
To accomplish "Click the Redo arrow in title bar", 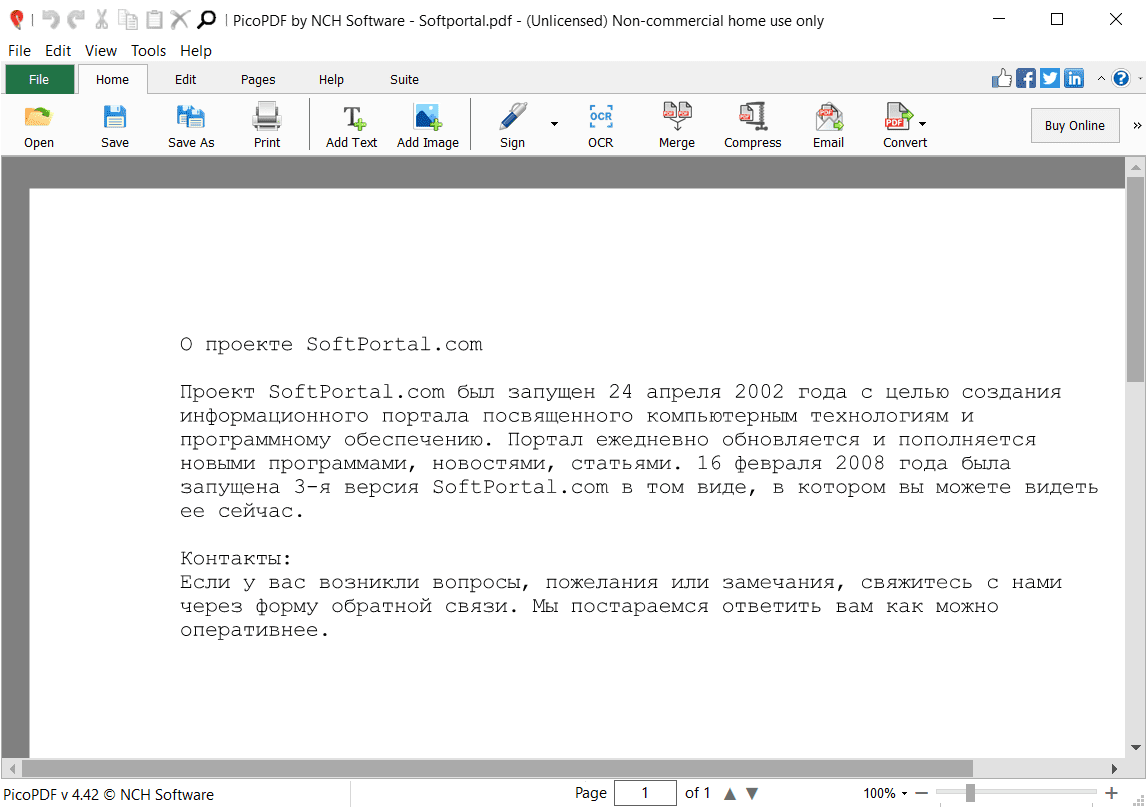I will click(x=76, y=19).
